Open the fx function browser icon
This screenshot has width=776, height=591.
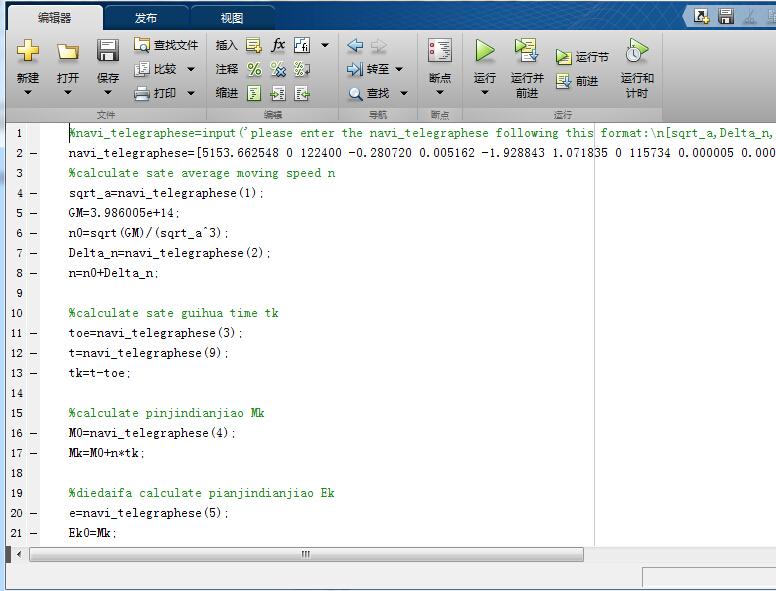pyautogui.click(x=278, y=45)
